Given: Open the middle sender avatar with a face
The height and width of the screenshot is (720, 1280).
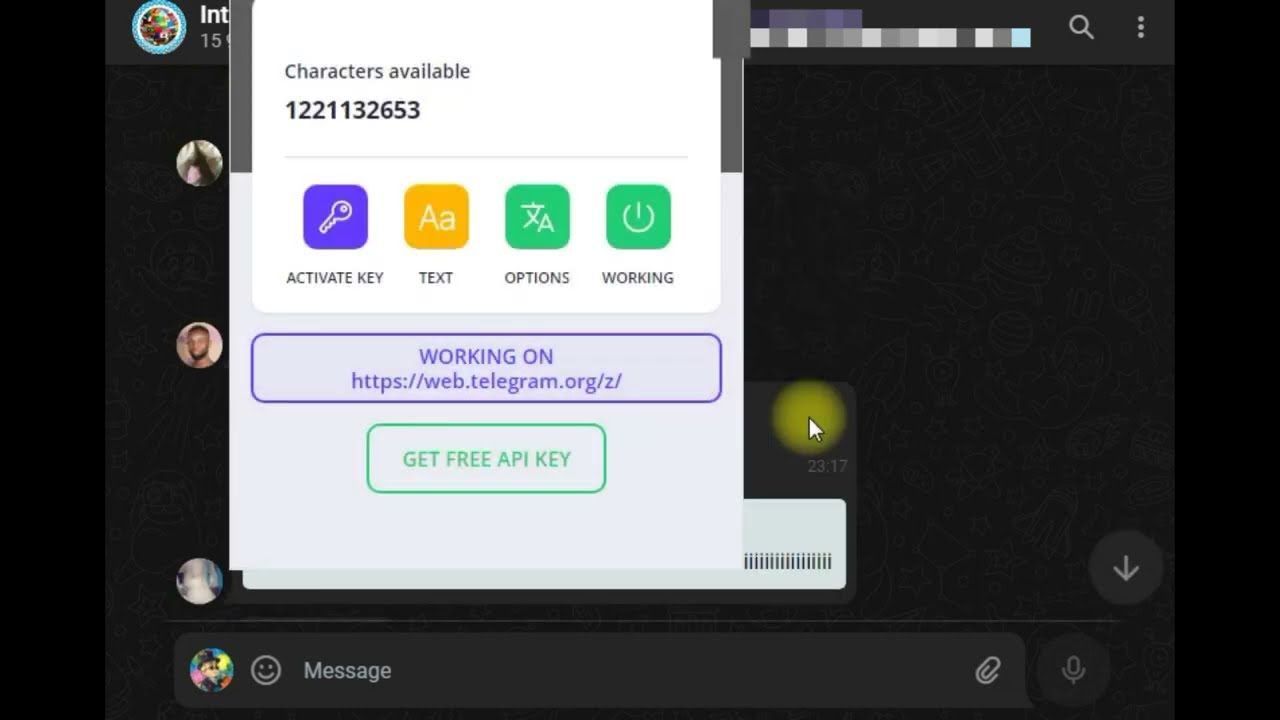Looking at the screenshot, I should coord(199,345).
